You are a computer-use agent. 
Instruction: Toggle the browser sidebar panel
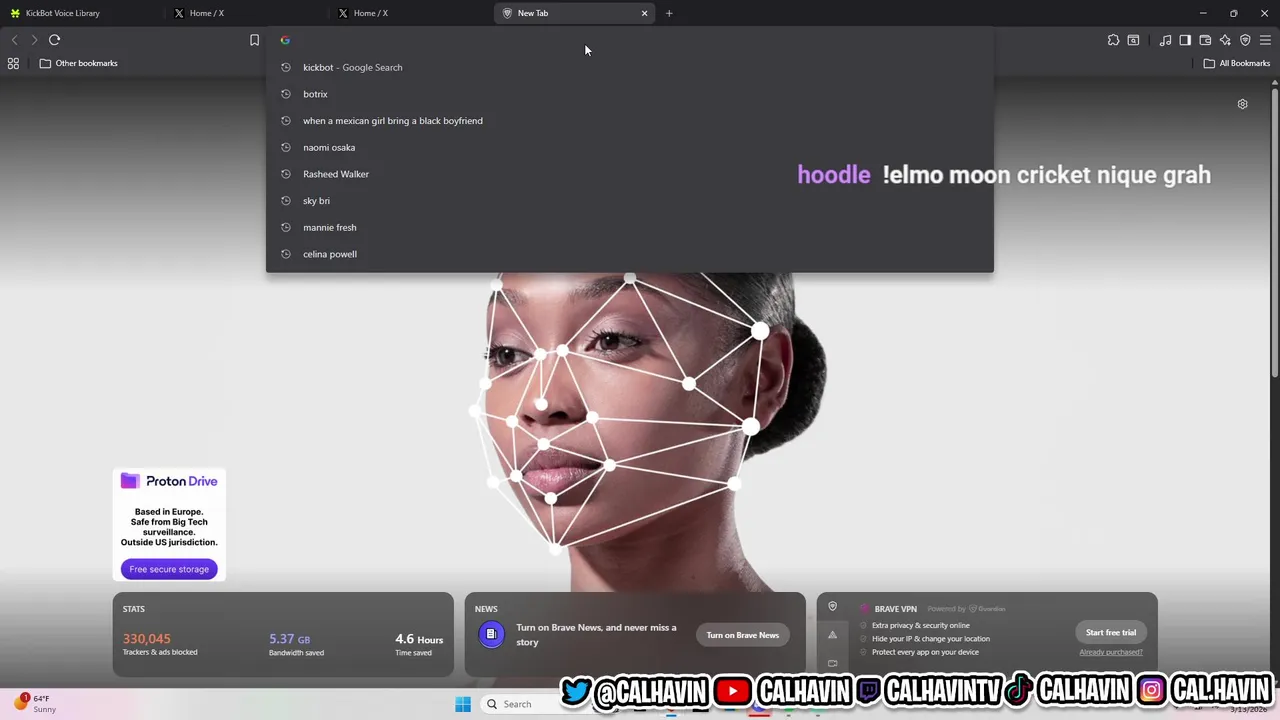click(x=1185, y=40)
